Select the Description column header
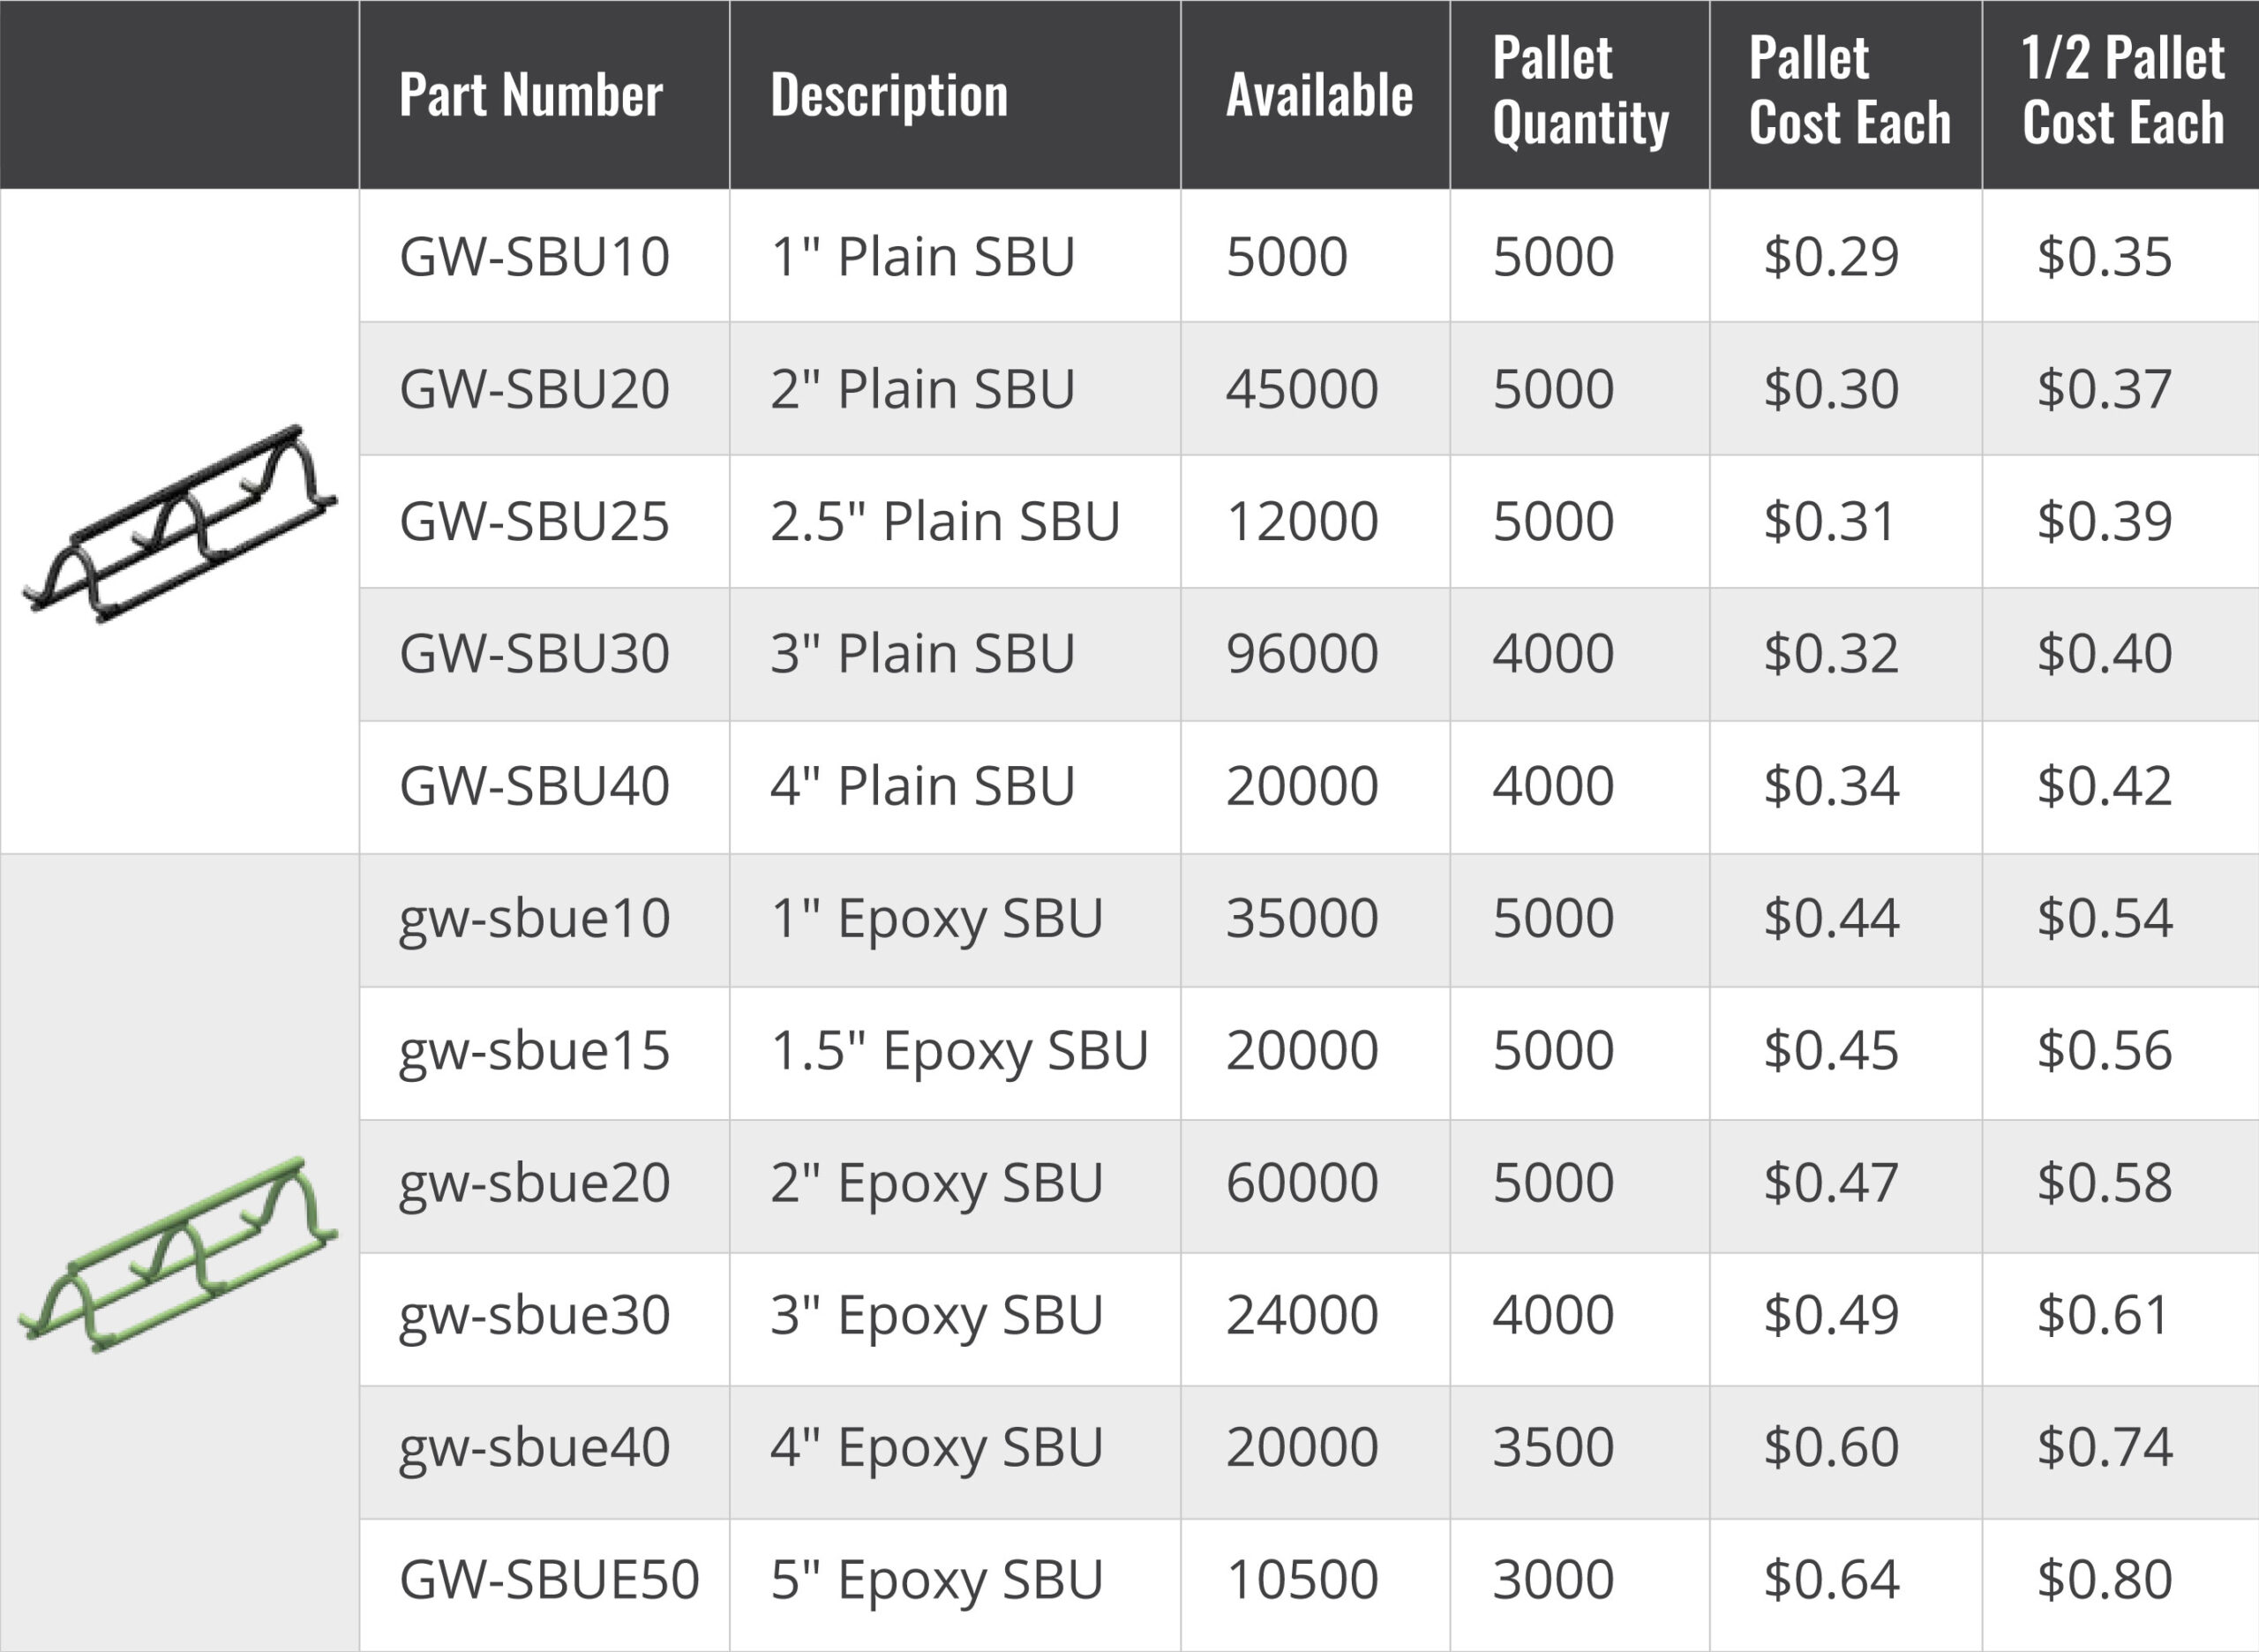The width and height of the screenshot is (2259, 1652). (x=889, y=95)
